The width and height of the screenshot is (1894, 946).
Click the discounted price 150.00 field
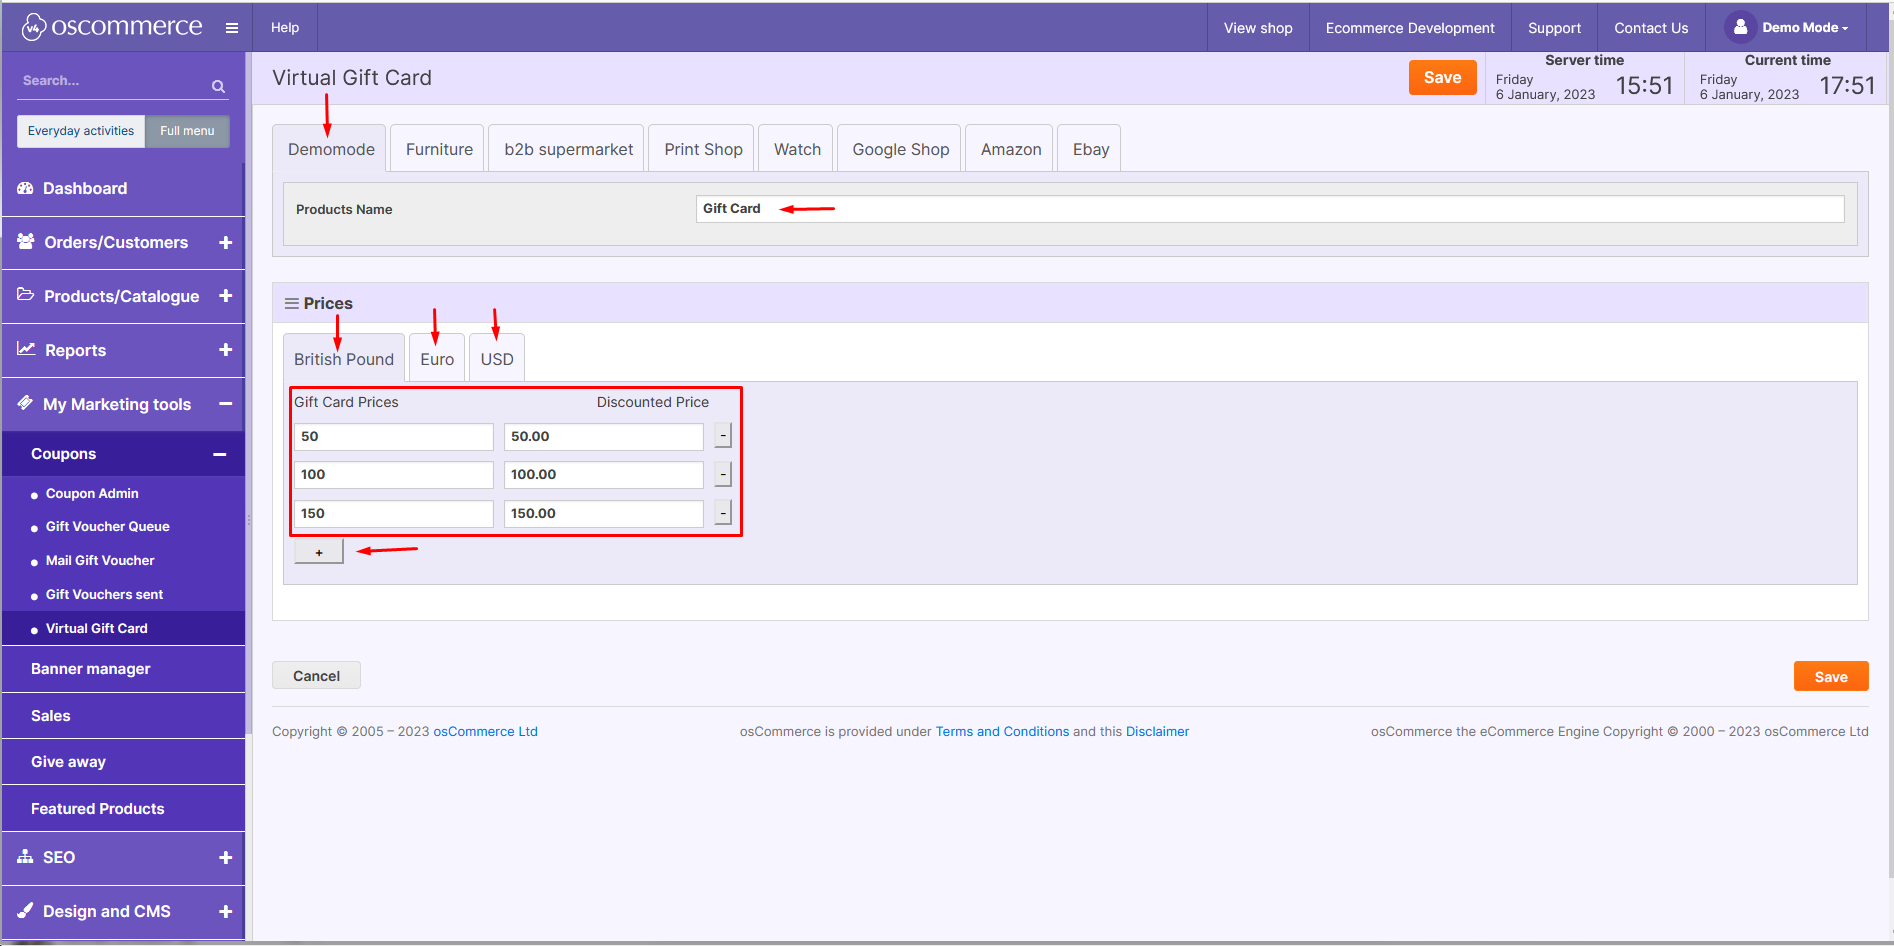click(x=604, y=513)
